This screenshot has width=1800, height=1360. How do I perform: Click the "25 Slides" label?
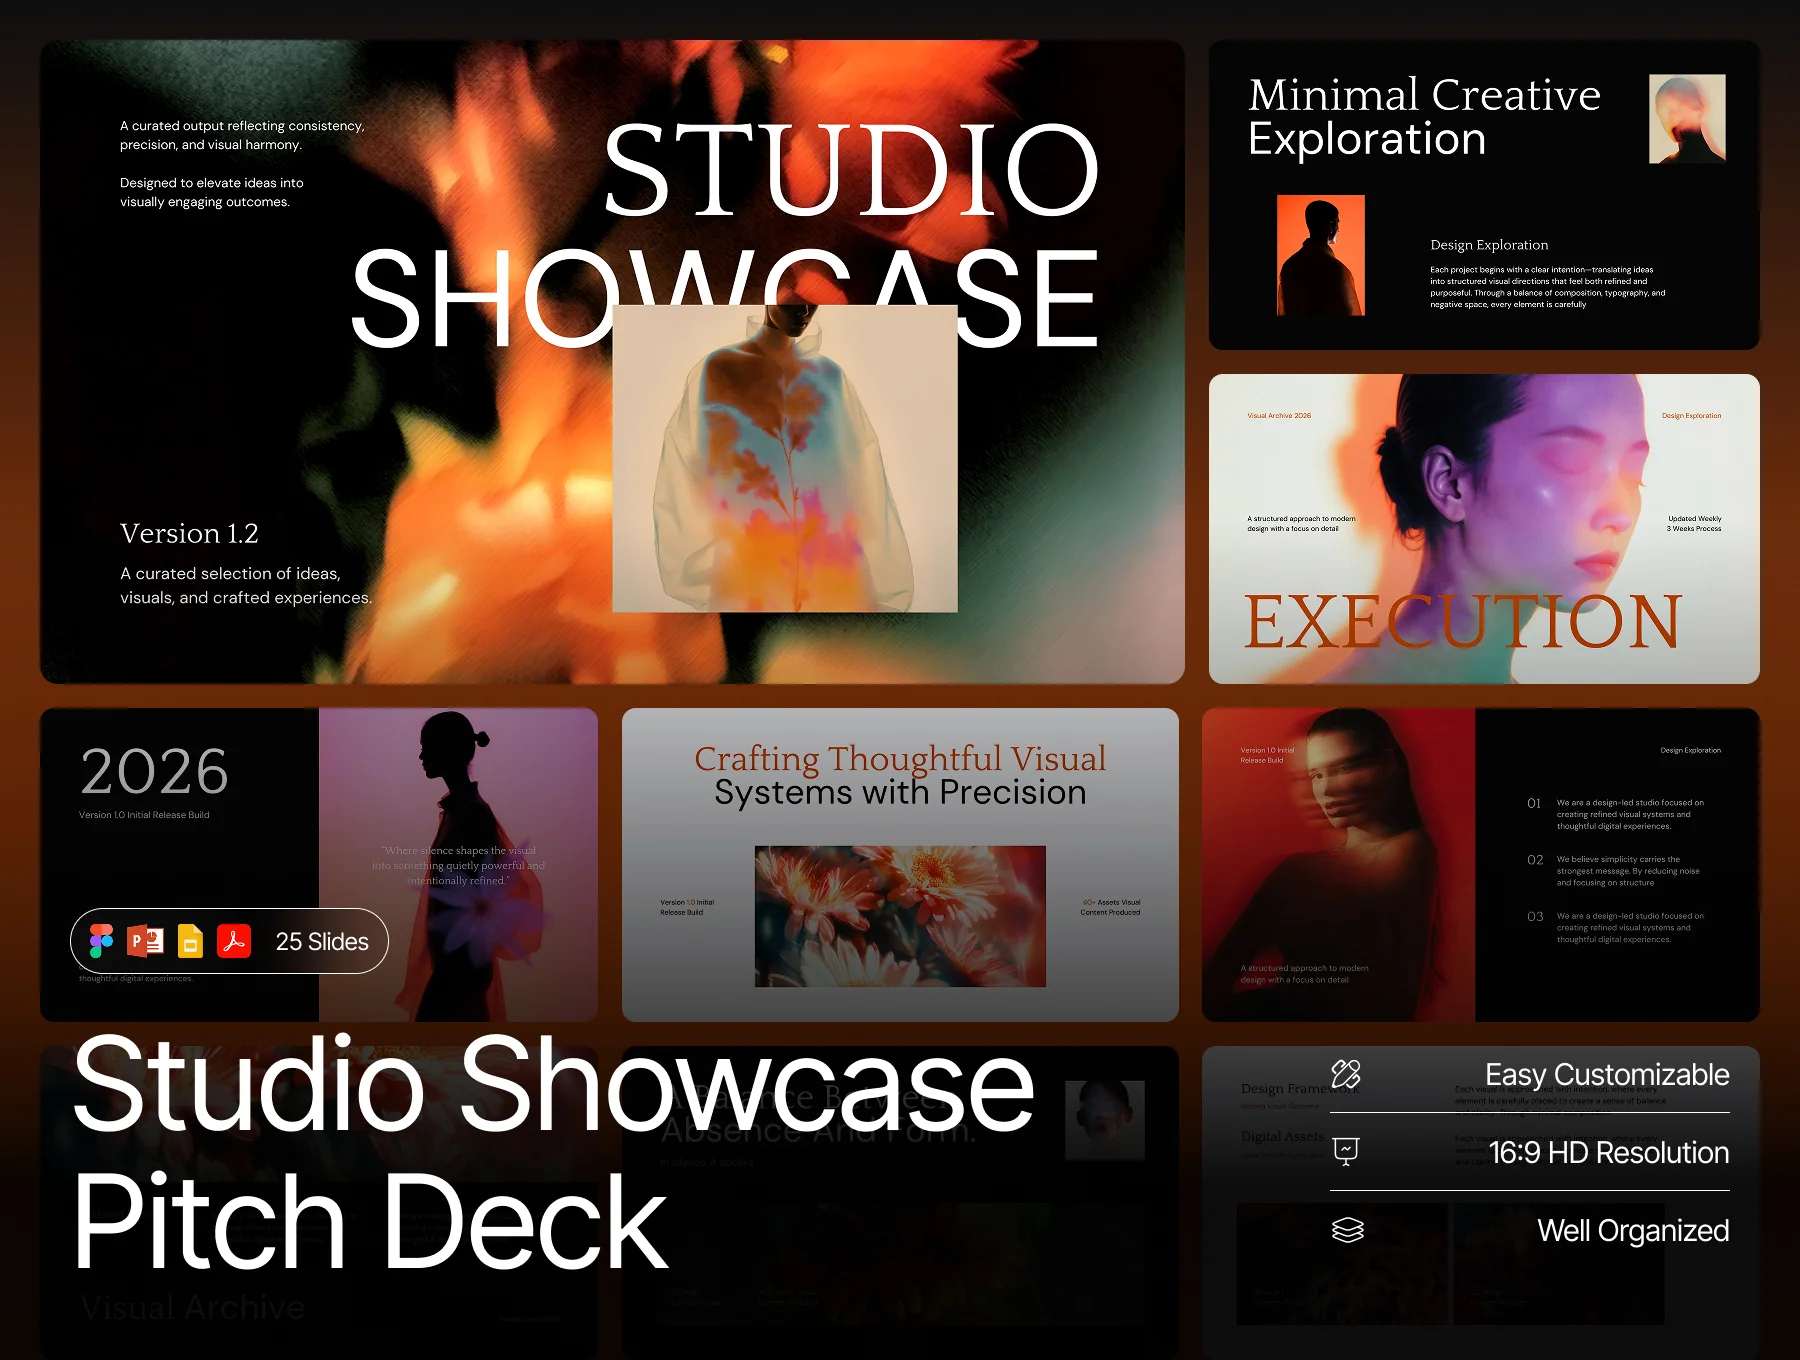(x=322, y=942)
